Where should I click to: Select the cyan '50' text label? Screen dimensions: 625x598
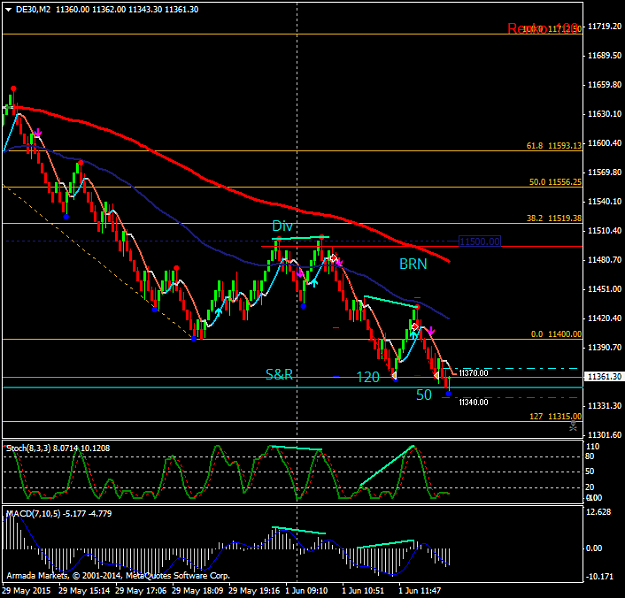point(424,395)
